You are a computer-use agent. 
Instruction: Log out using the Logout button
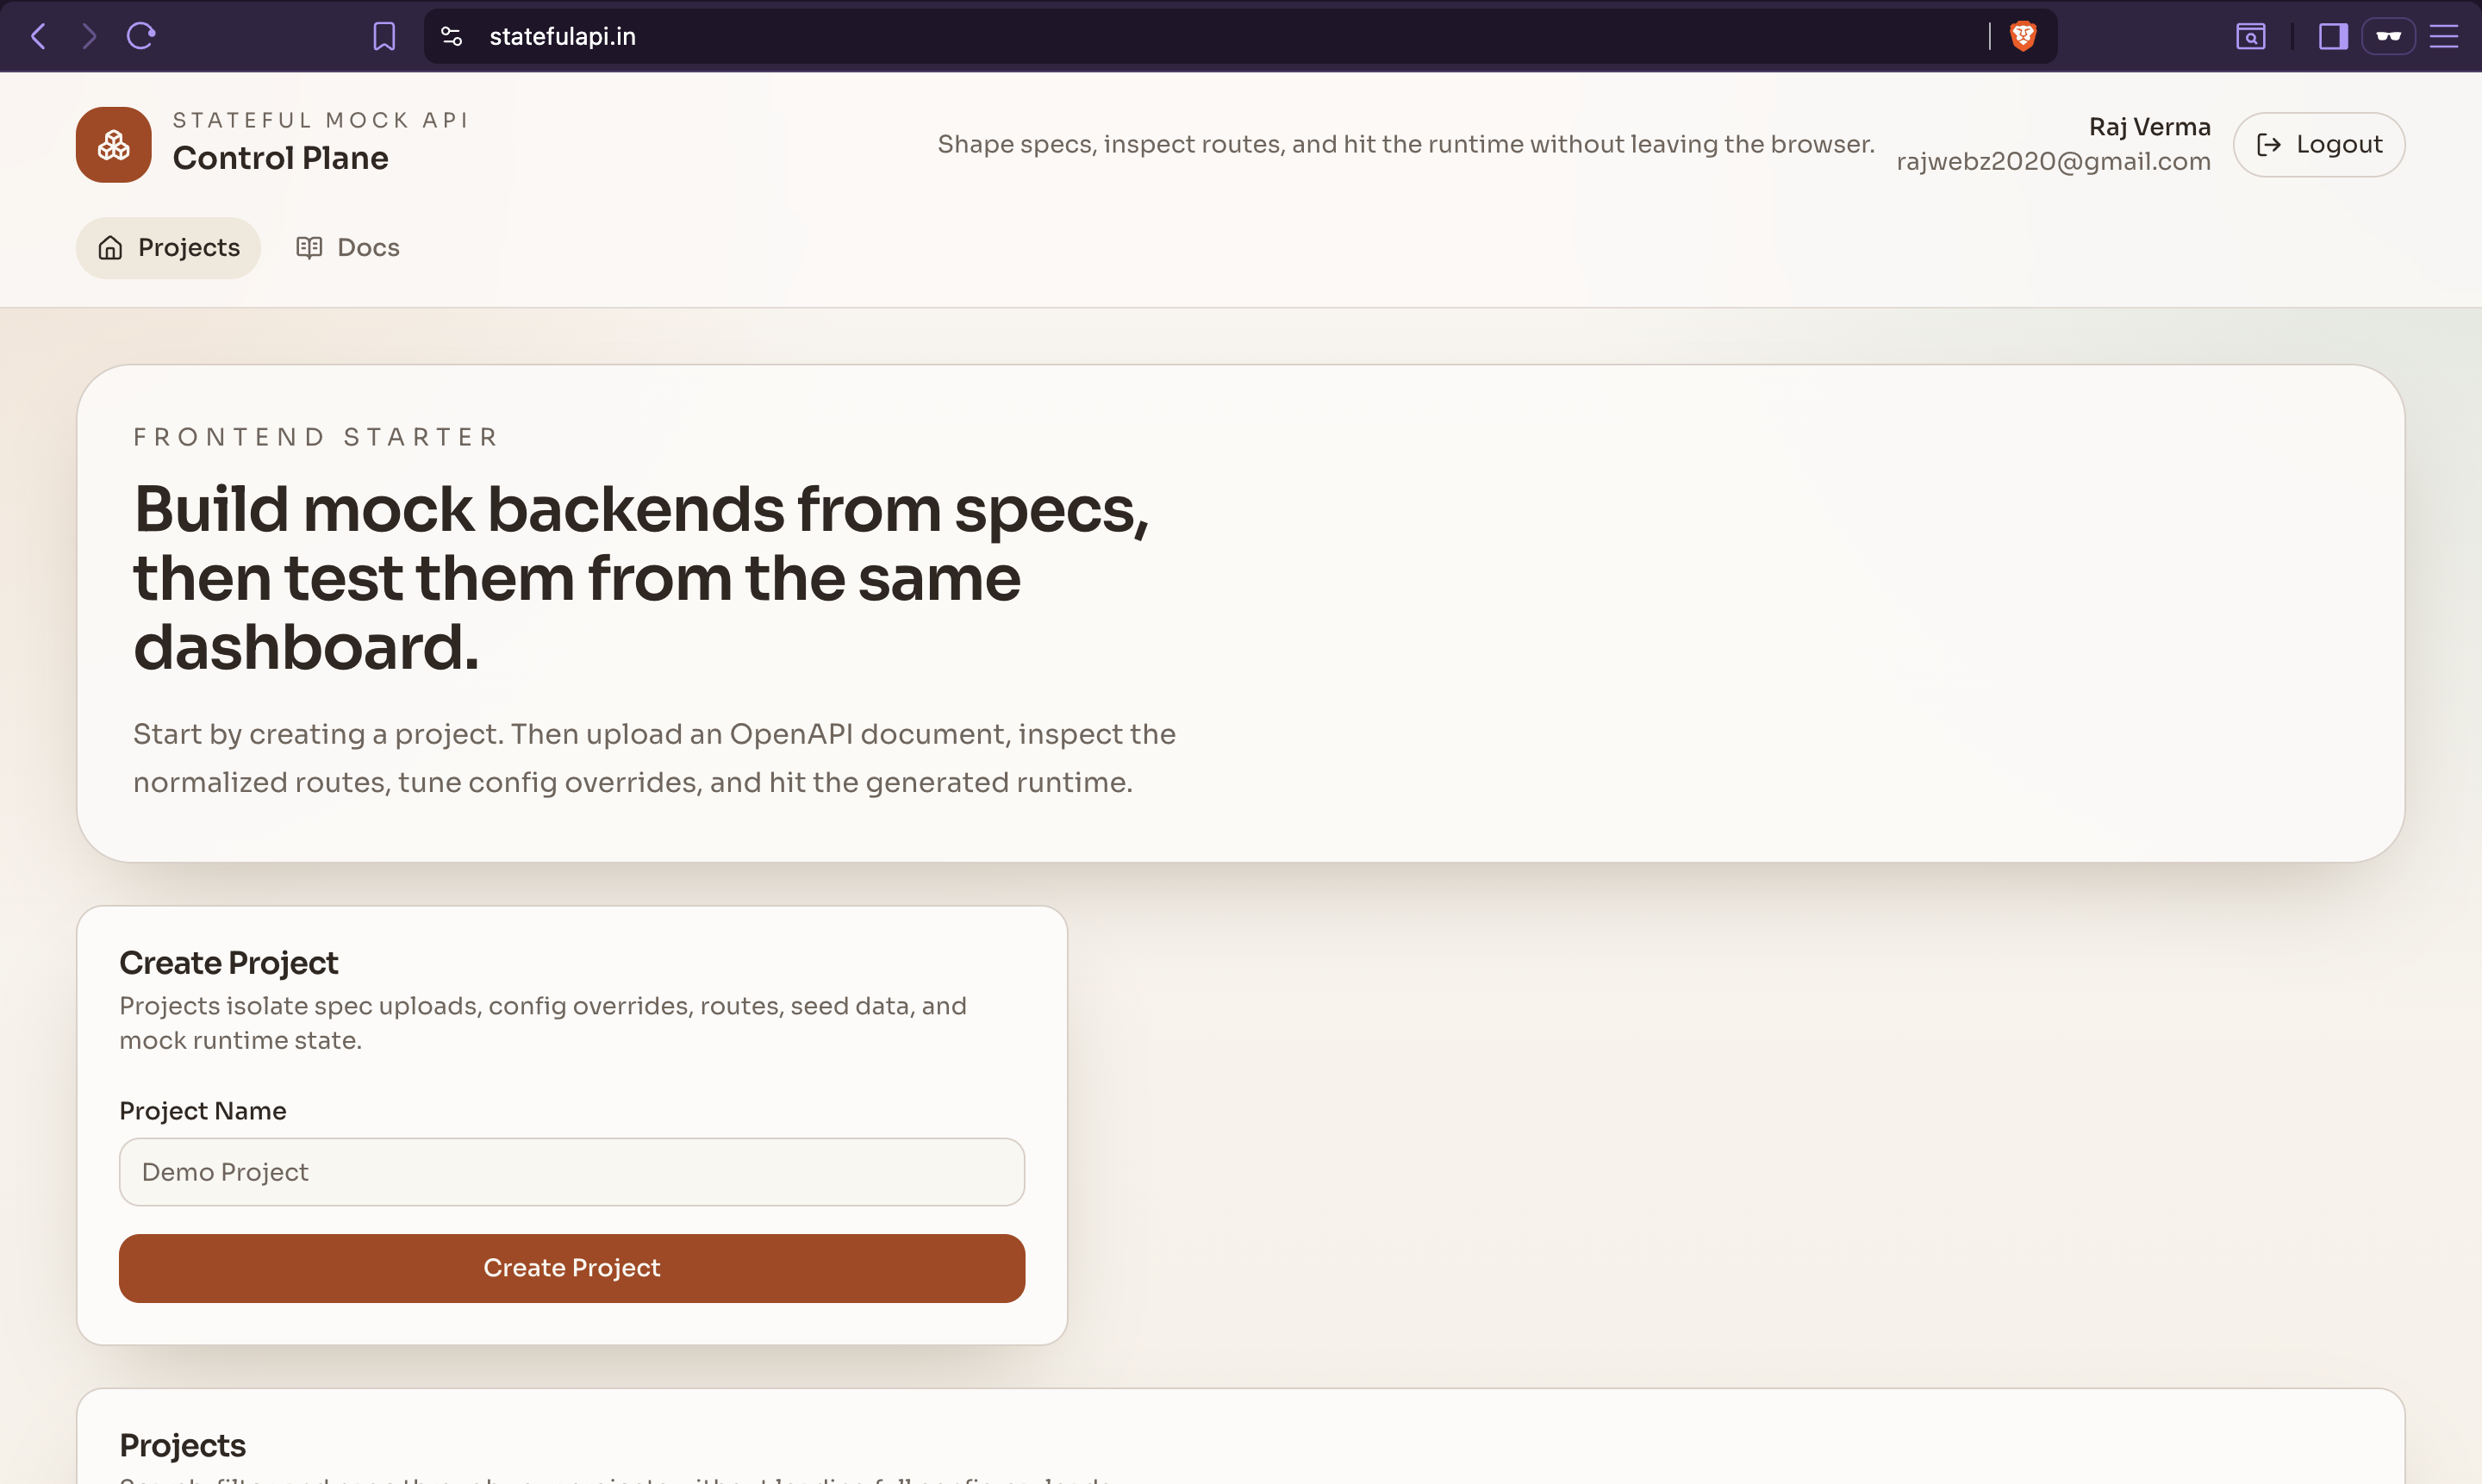pos(2318,144)
